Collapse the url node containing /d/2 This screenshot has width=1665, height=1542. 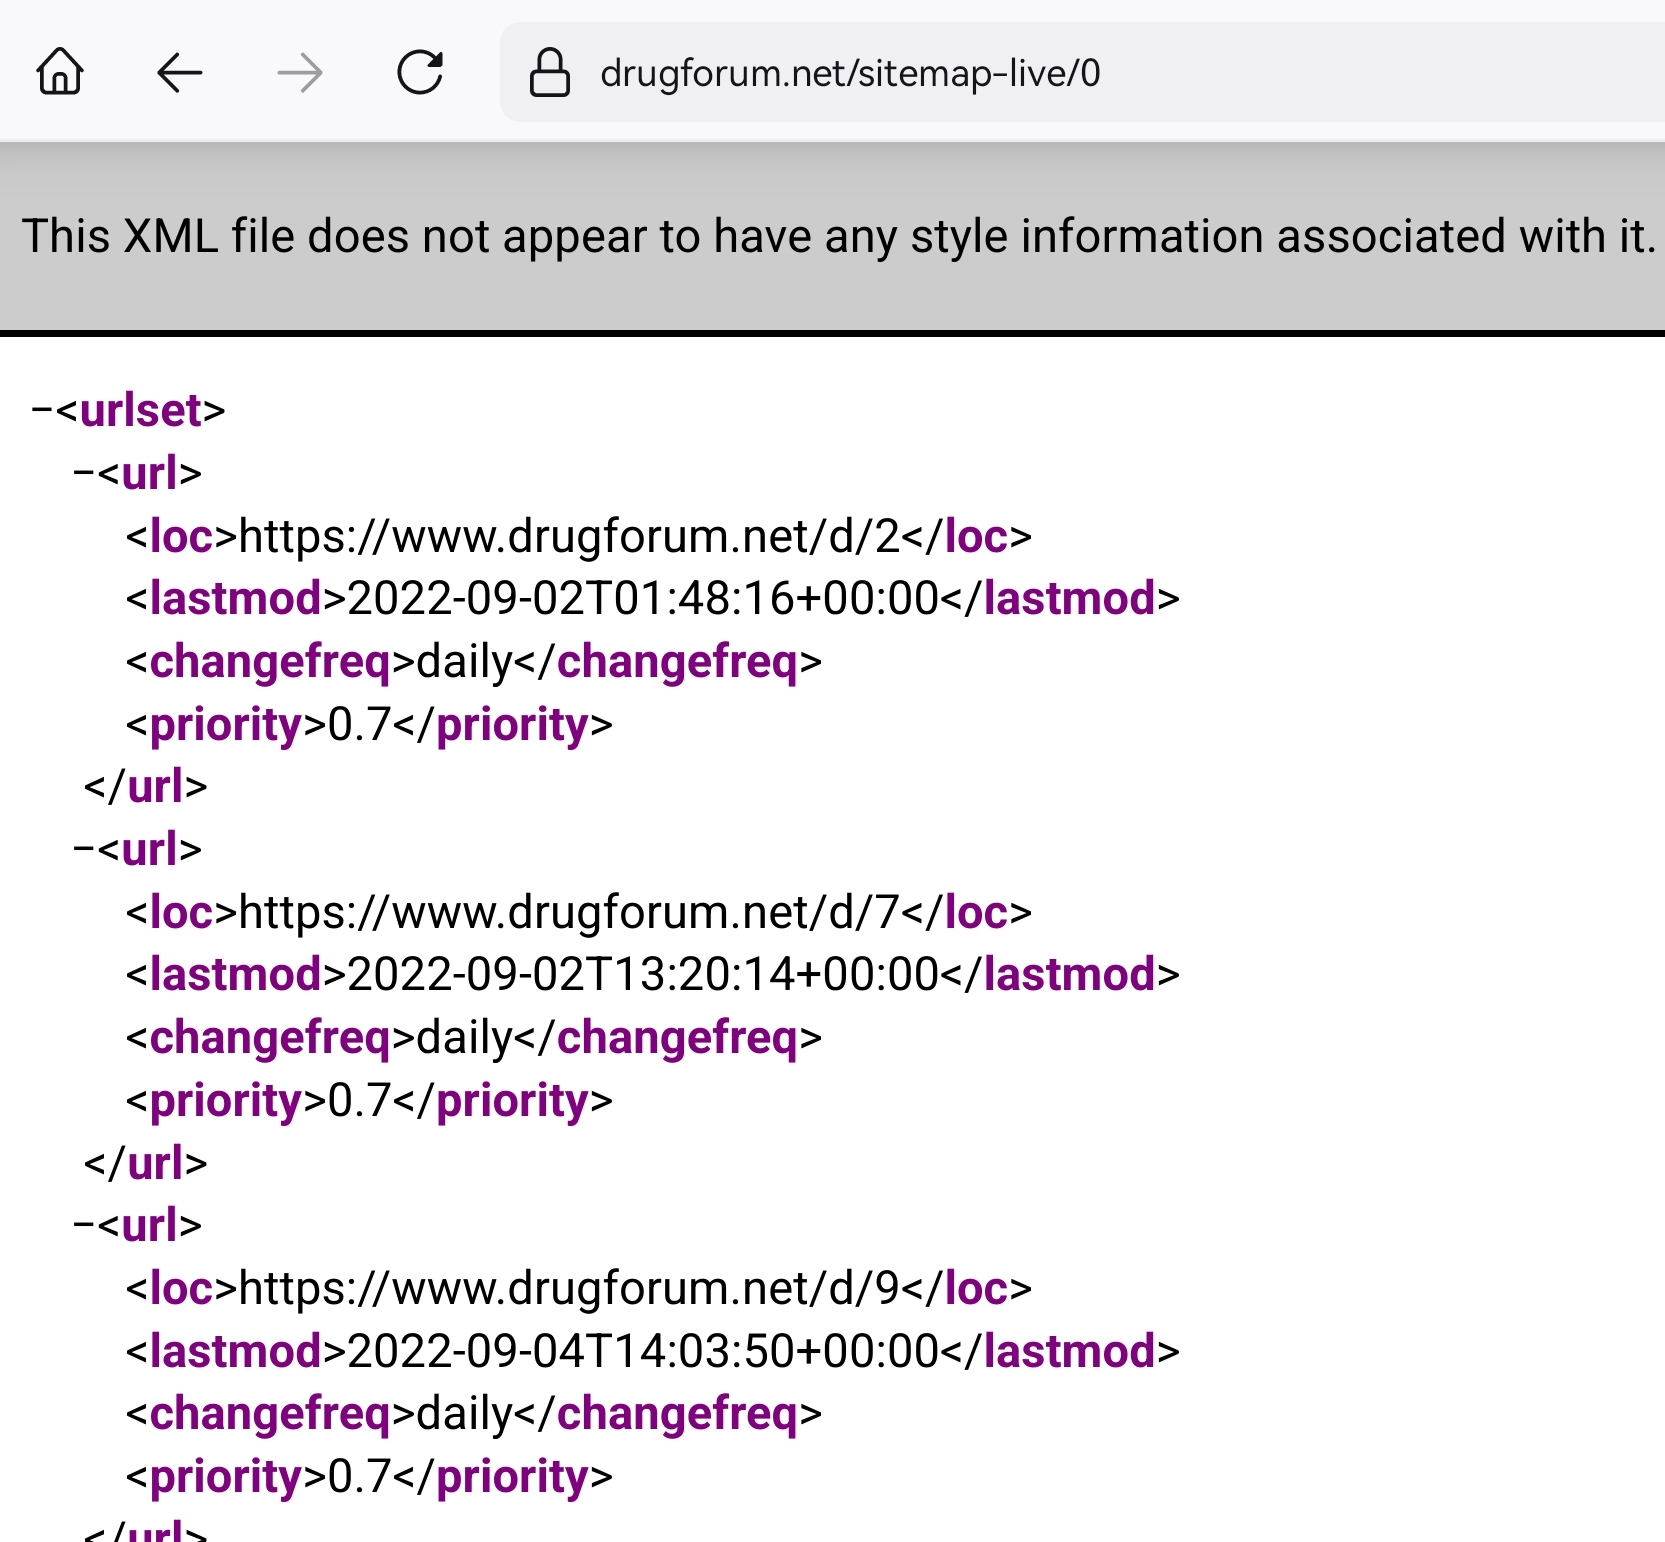pyautogui.click(x=85, y=473)
